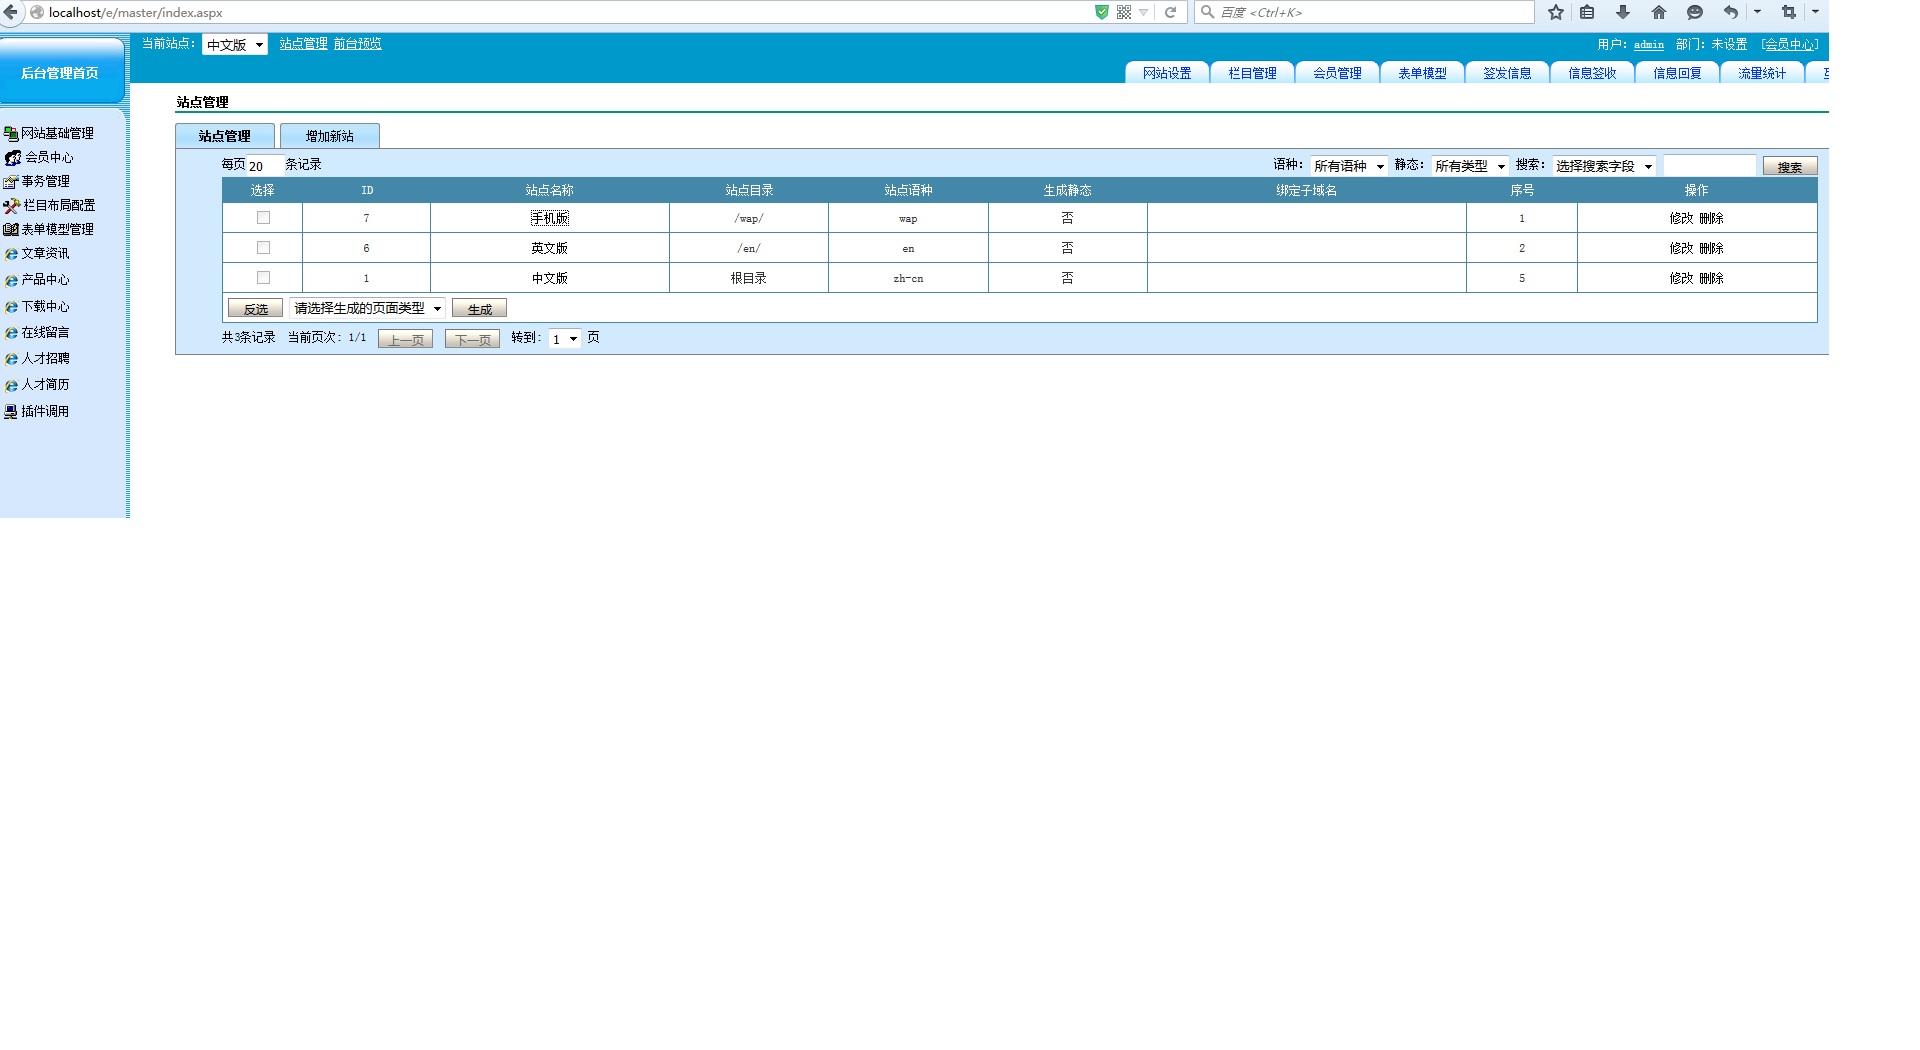Click the reload page icon

coord(1170,12)
